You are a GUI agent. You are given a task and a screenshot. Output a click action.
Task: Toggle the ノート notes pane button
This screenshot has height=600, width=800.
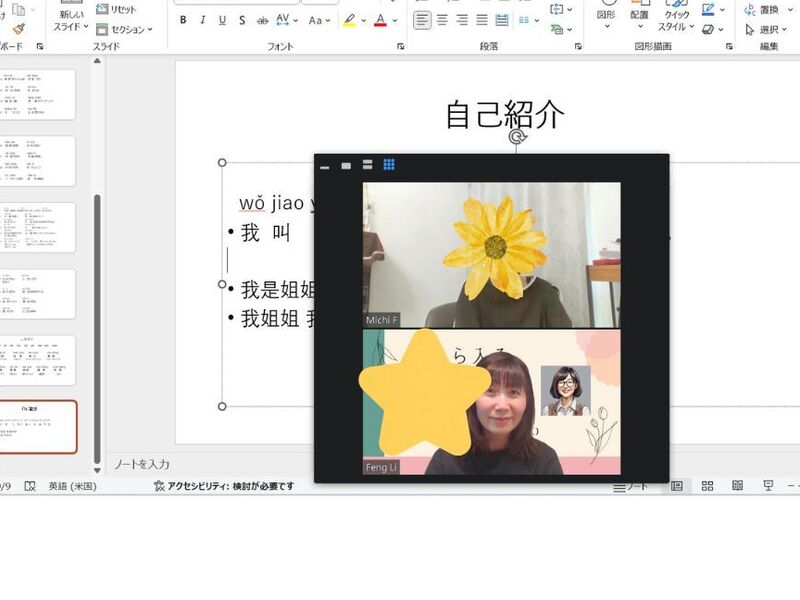(631, 486)
